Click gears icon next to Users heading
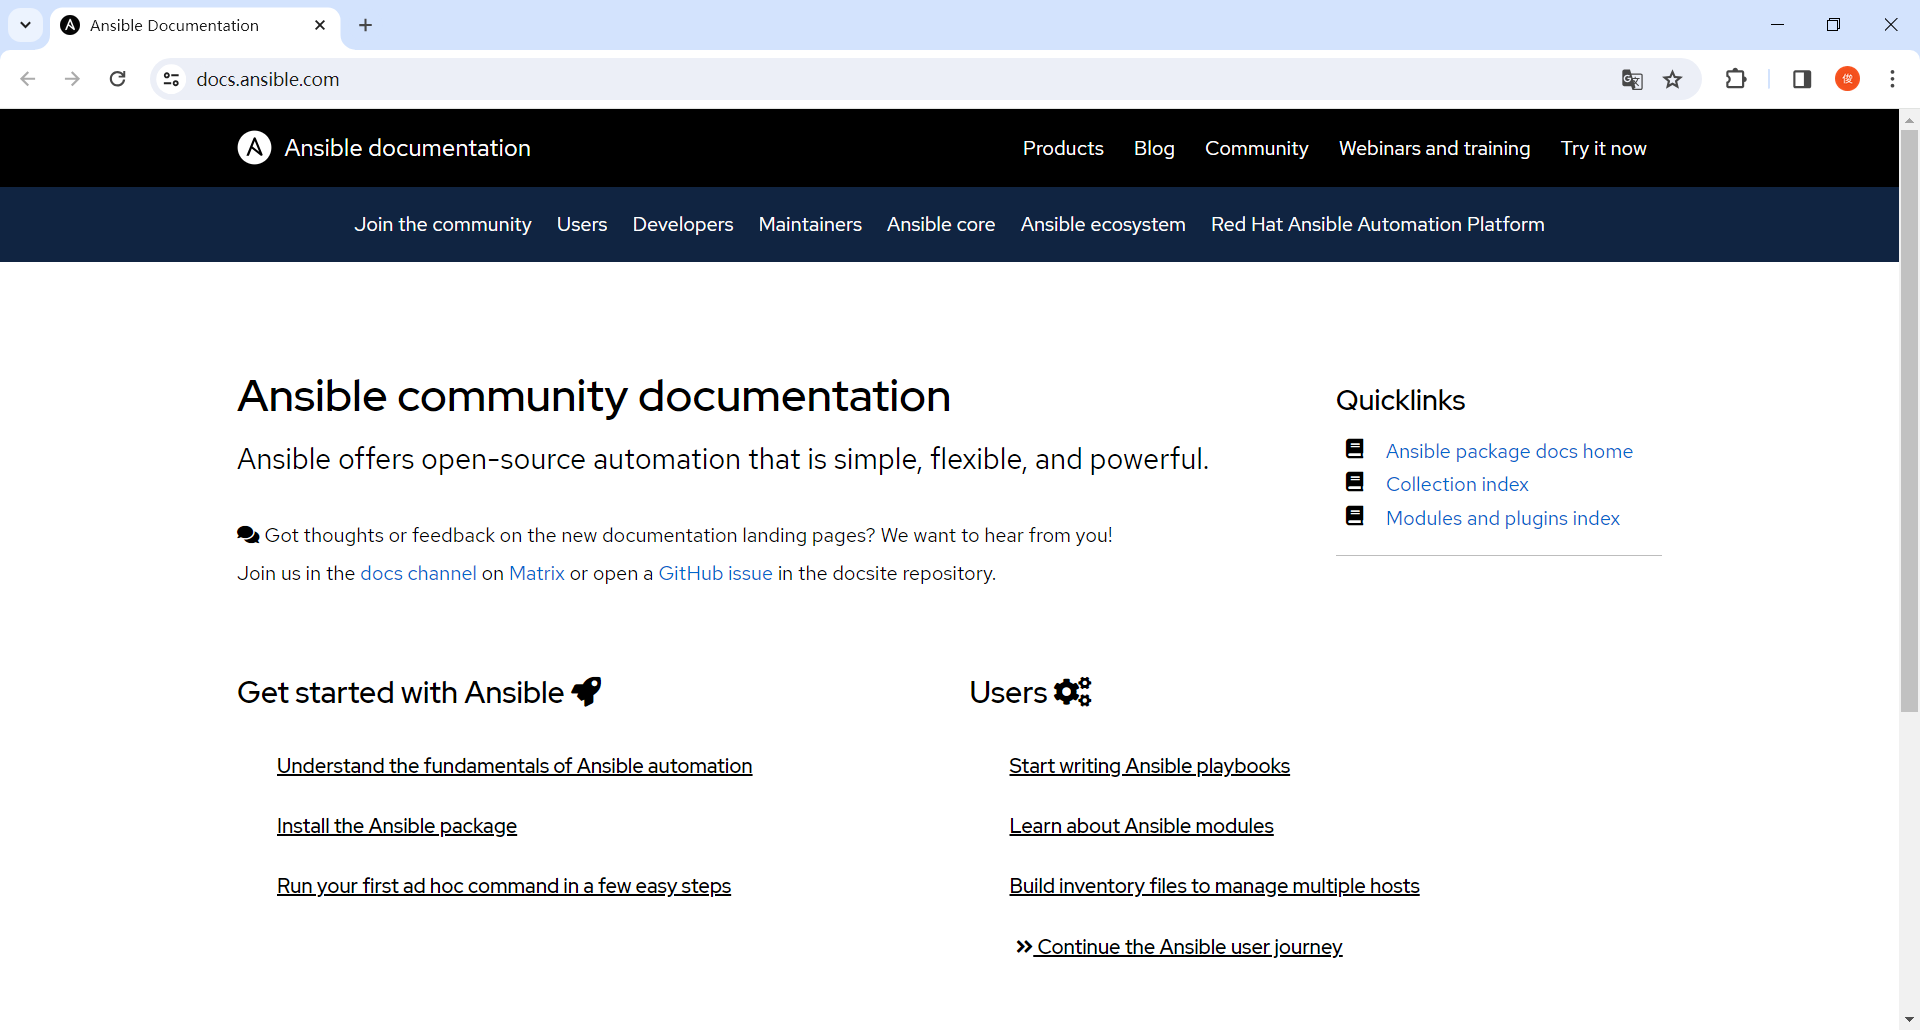Screen dimensions: 1920x1030 tap(1072, 691)
